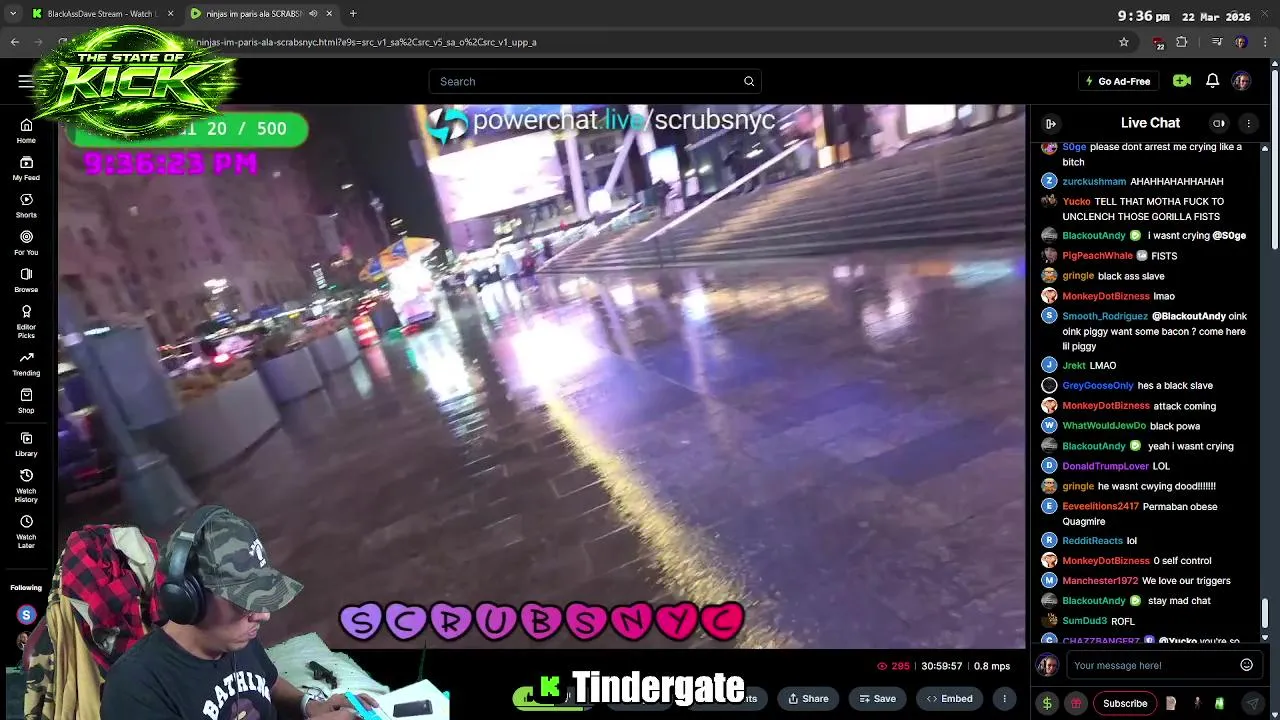The width and height of the screenshot is (1280, 720).
Task: Open the Home sidebar icon
Action: (x=26, y=131)
